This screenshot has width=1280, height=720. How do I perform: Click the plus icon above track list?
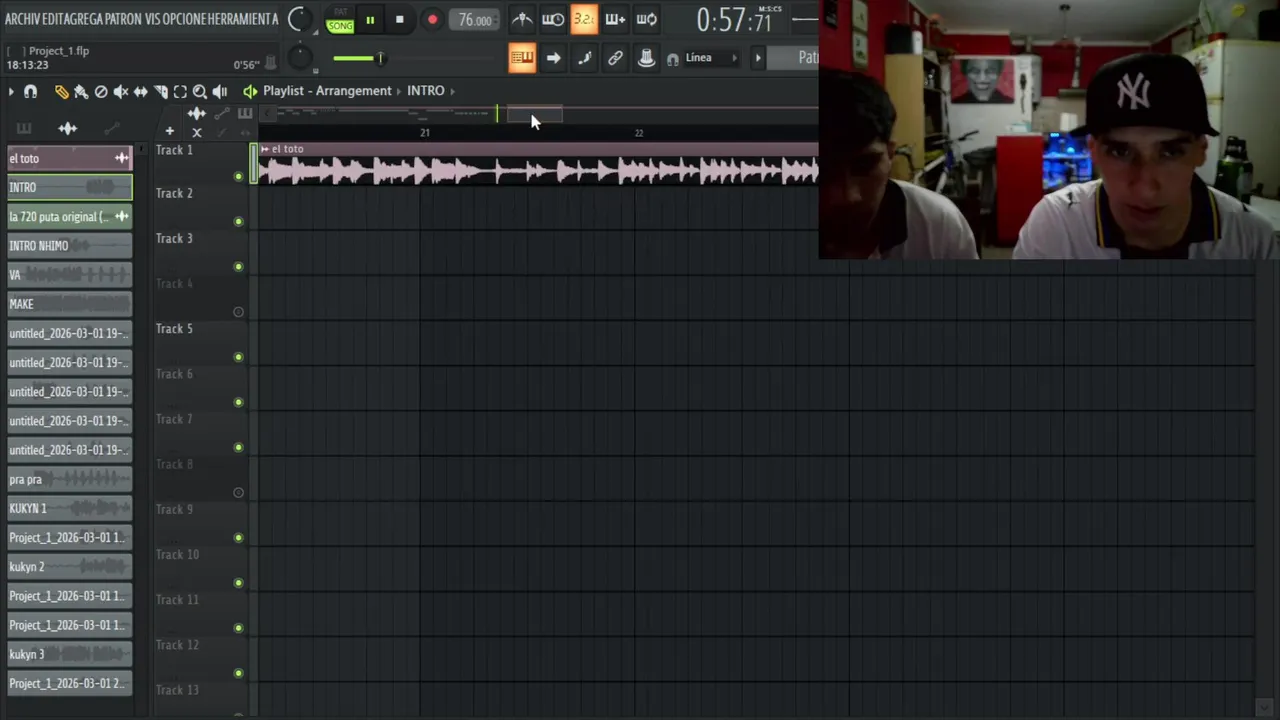[x=170, y=131]
